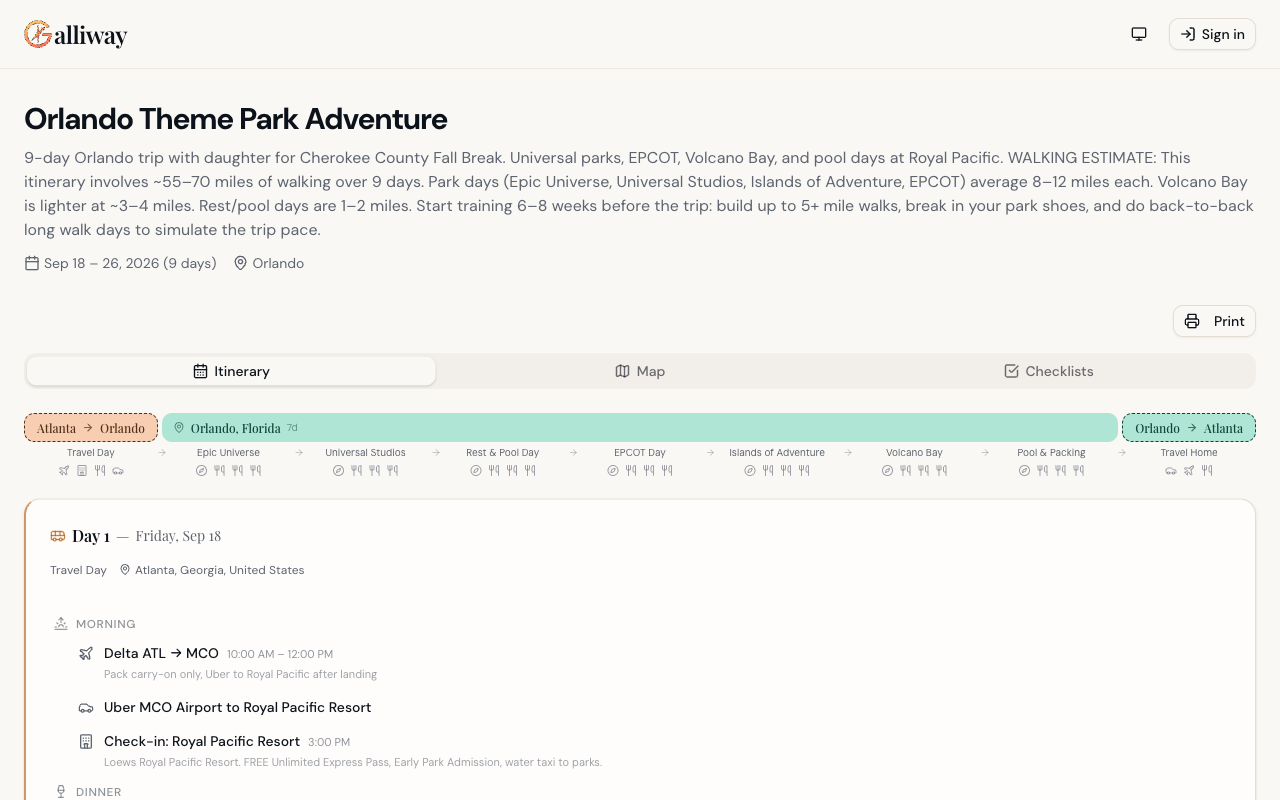Click the plane icon under timeline Travel Day
This screenshot has height=800, width=1280.
[x=64, y=470]
